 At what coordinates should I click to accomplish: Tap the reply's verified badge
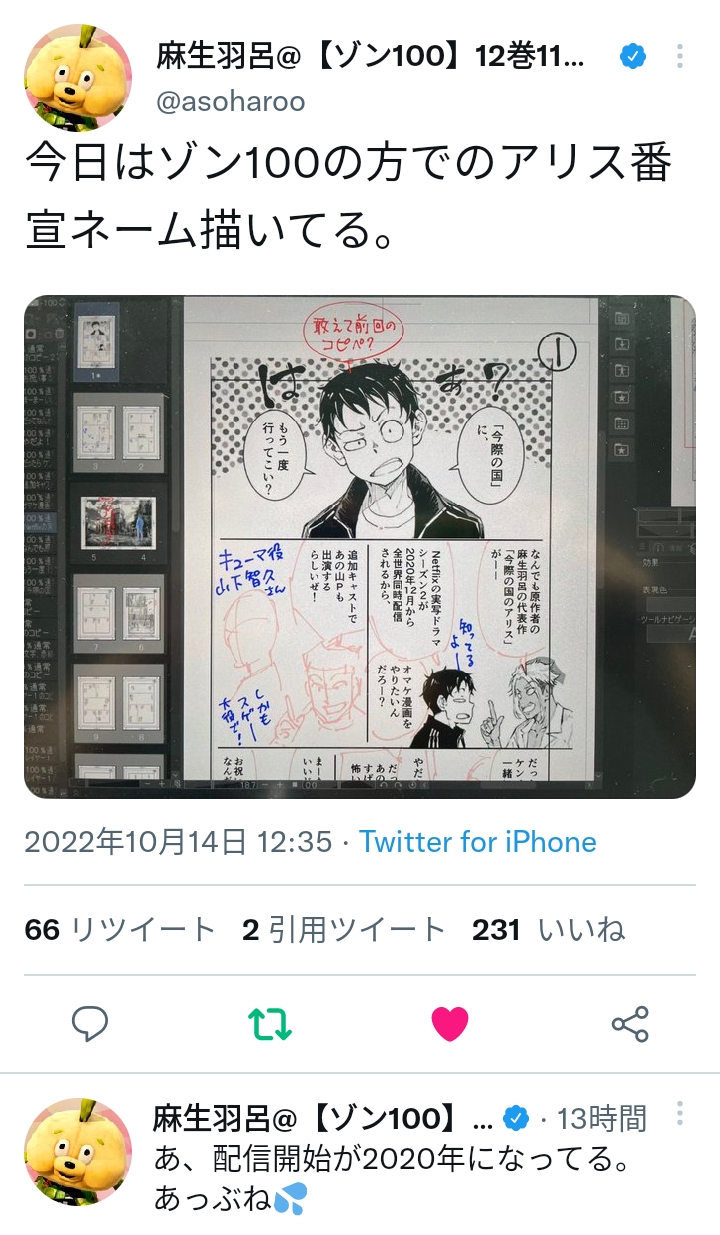point(515,1117)
